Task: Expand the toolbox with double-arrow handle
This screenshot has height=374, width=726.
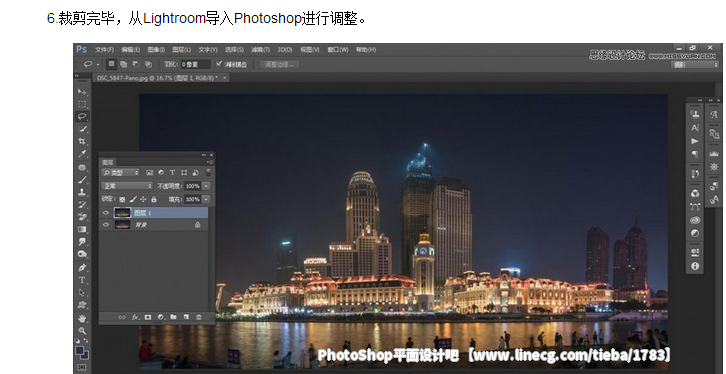Action: (77, 75)
